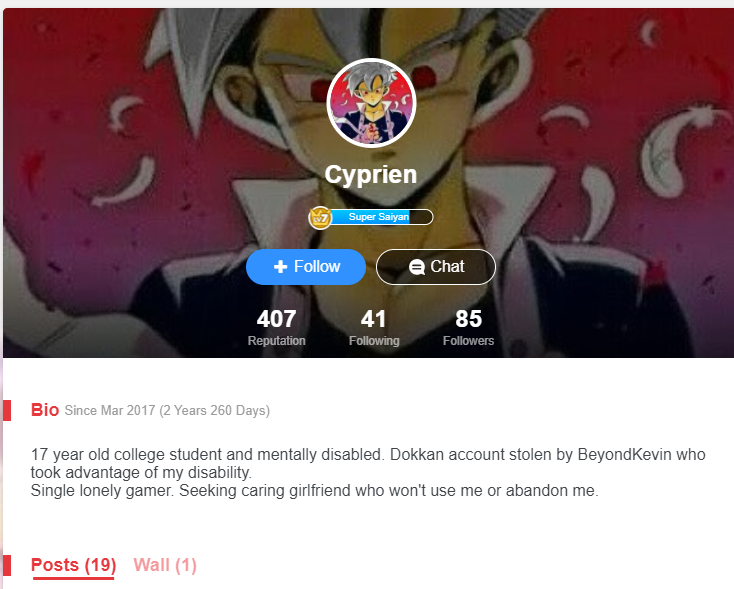
Task: Click the profile bio paragraph text
Action: pyautogui.click(x=368, y=472)
